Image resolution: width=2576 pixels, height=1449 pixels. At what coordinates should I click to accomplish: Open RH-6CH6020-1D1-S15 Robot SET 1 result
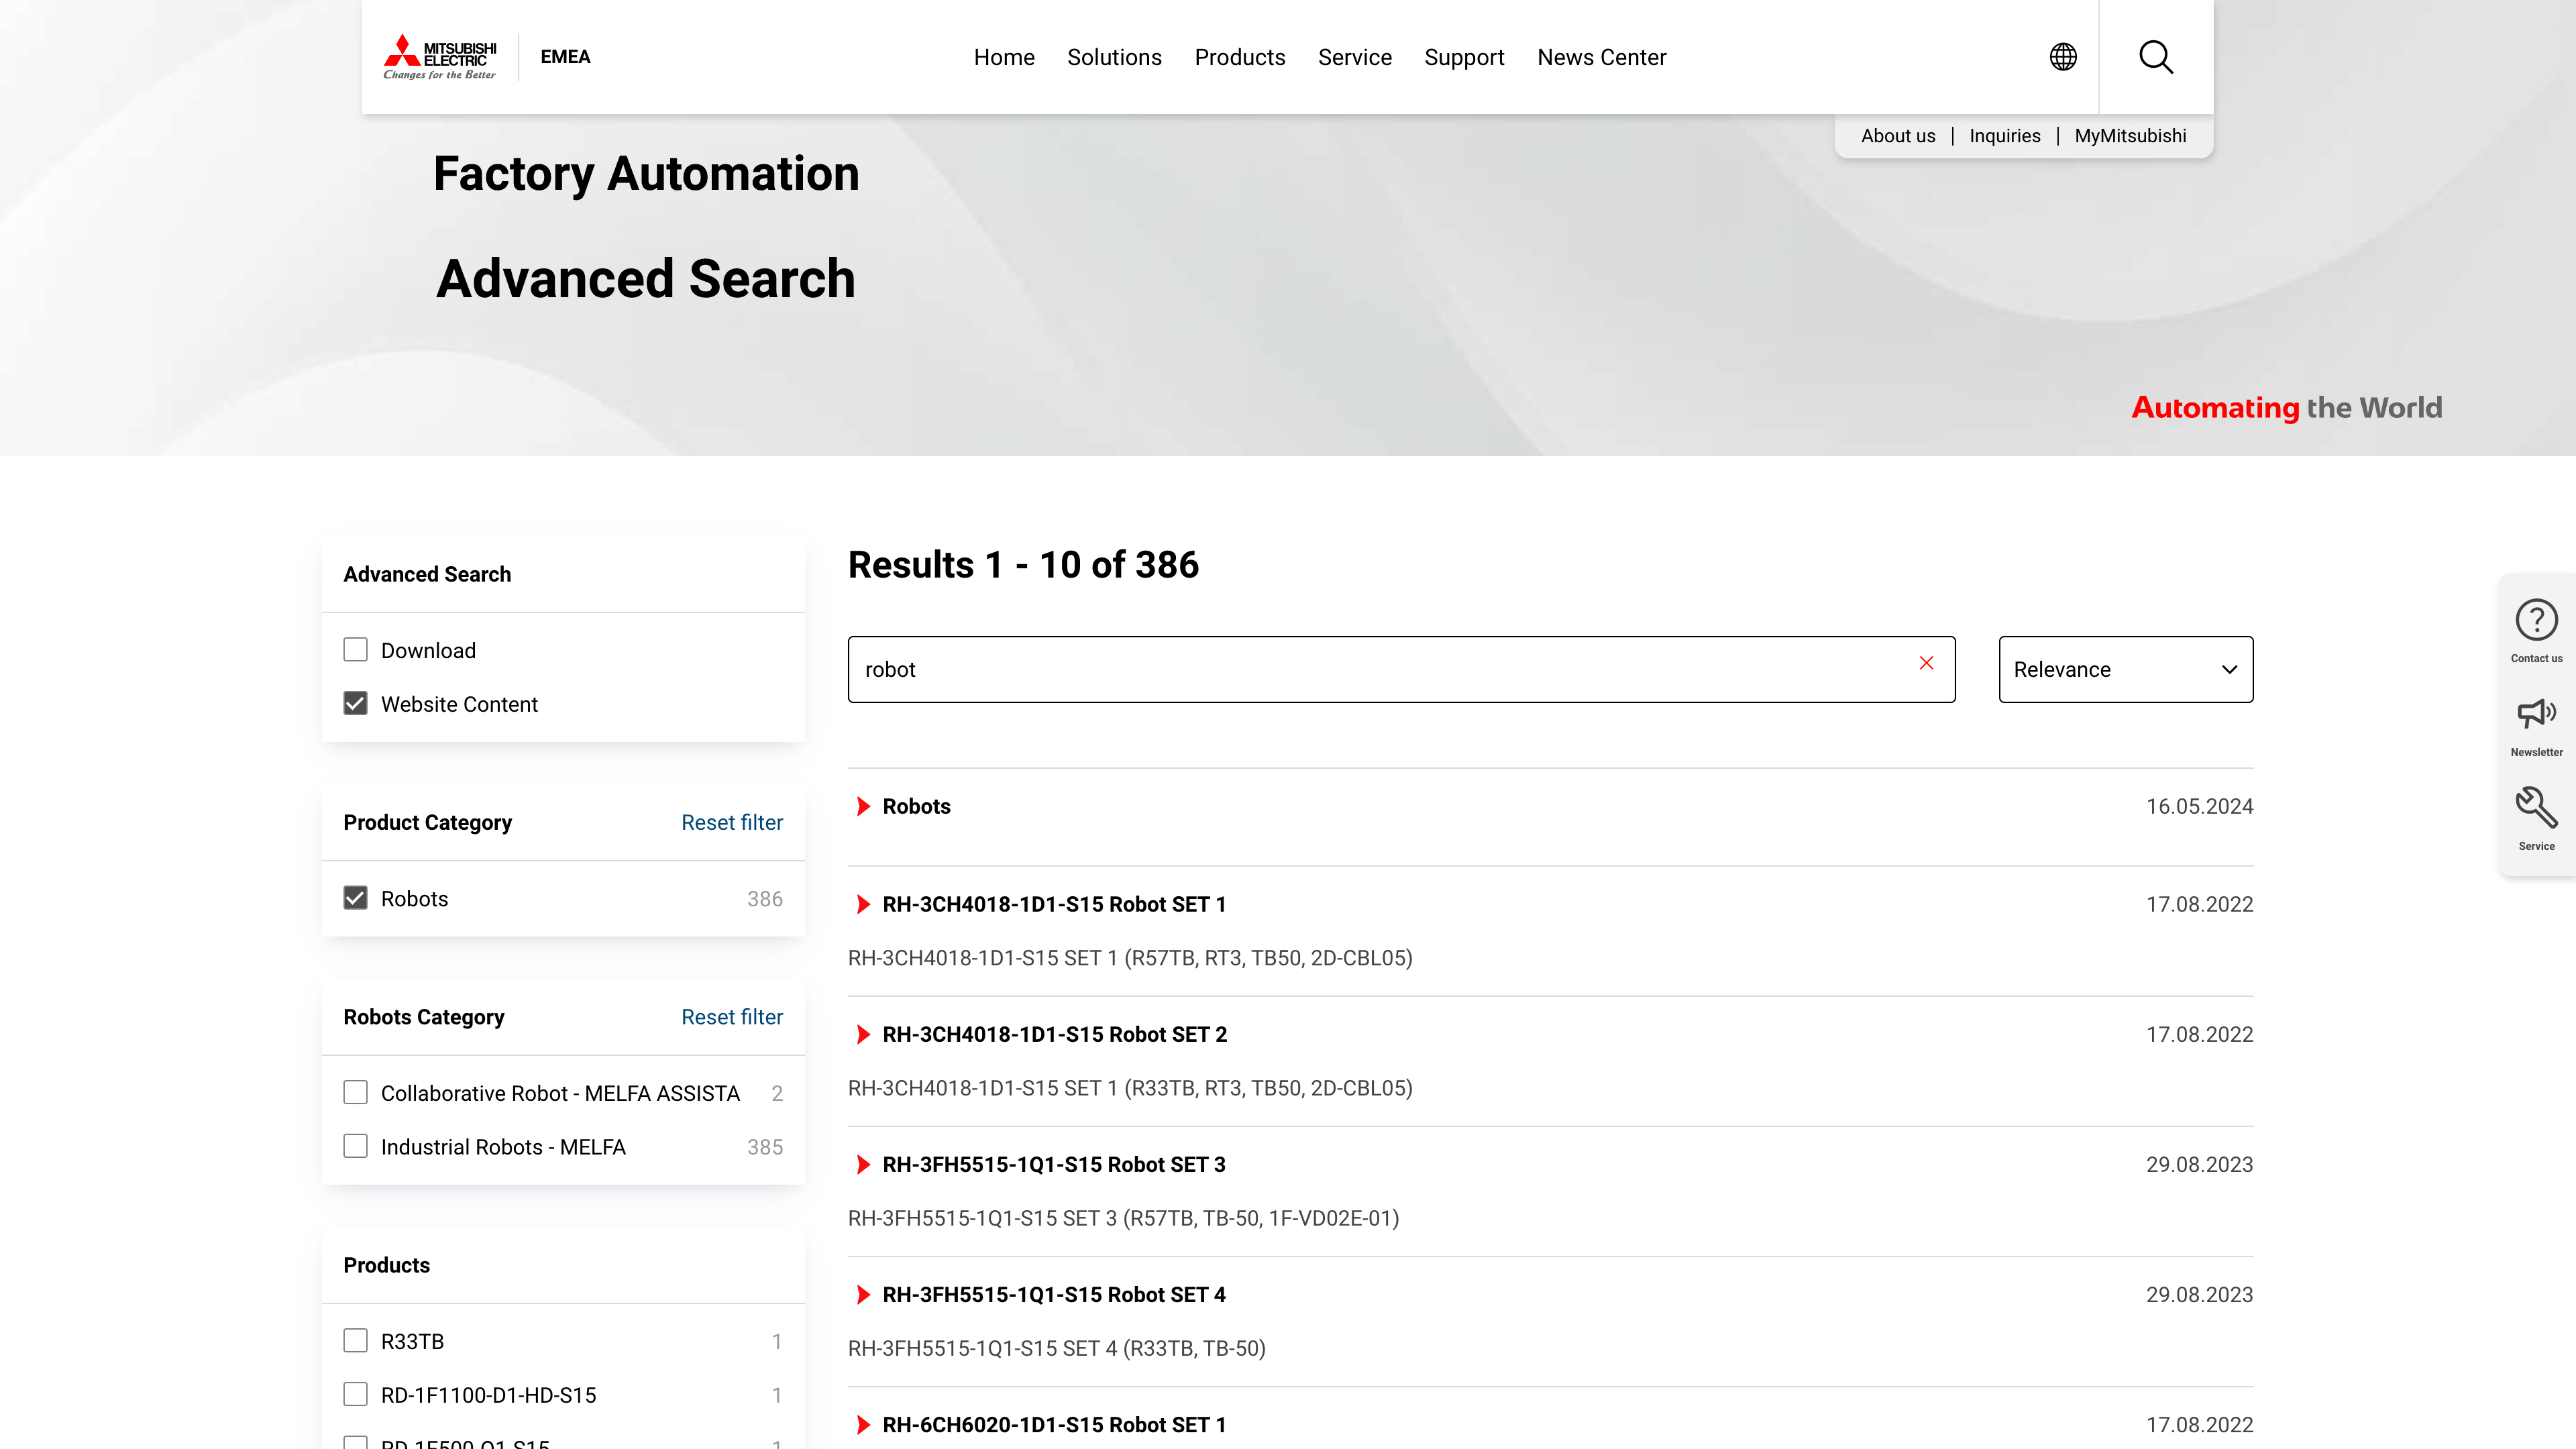pyautogui.click(x=1054, y=1424)
